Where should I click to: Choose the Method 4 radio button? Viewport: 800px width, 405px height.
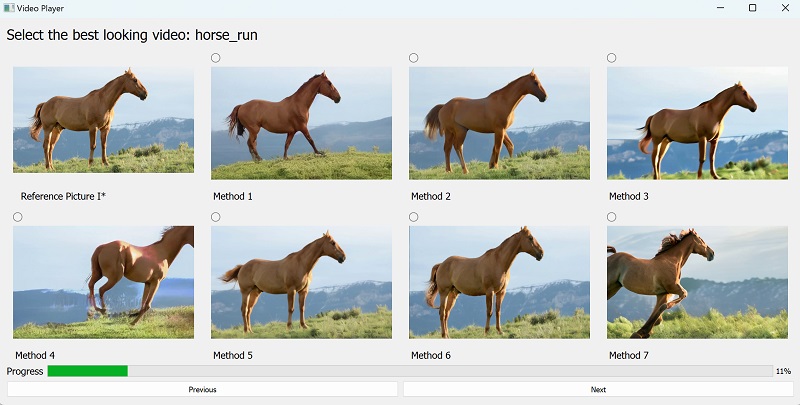point(18,217)
